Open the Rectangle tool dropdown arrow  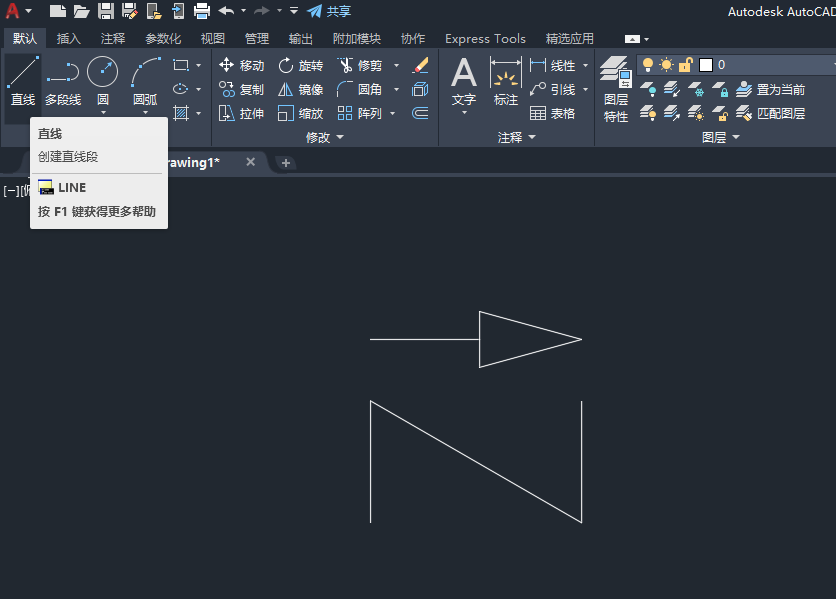[x=198, y=66]
